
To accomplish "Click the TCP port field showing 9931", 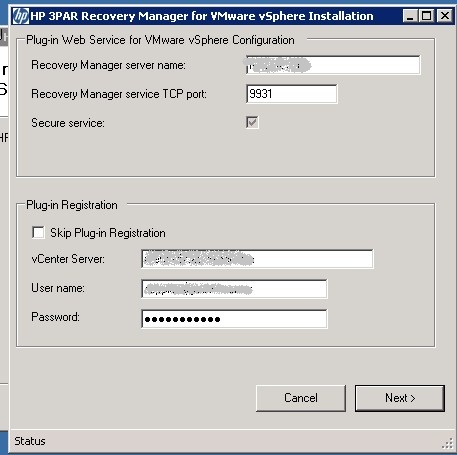I will click(x=292, y=94).
